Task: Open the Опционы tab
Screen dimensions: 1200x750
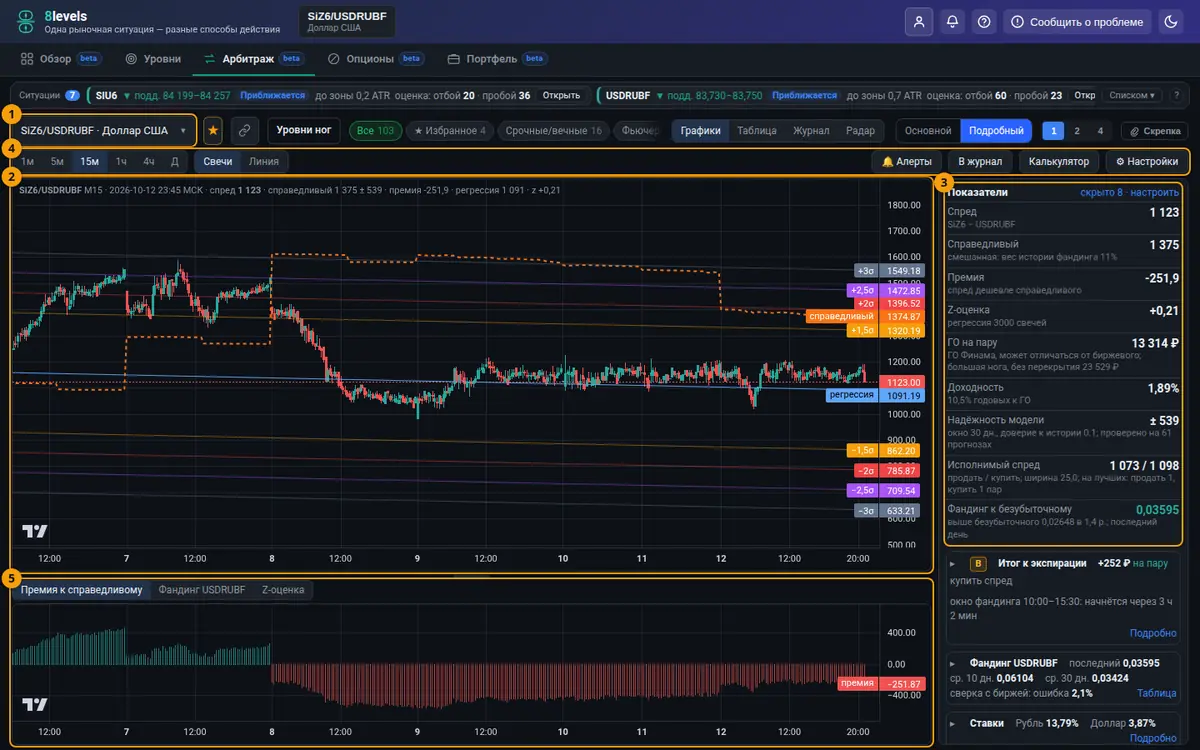Action: (375, 59)
